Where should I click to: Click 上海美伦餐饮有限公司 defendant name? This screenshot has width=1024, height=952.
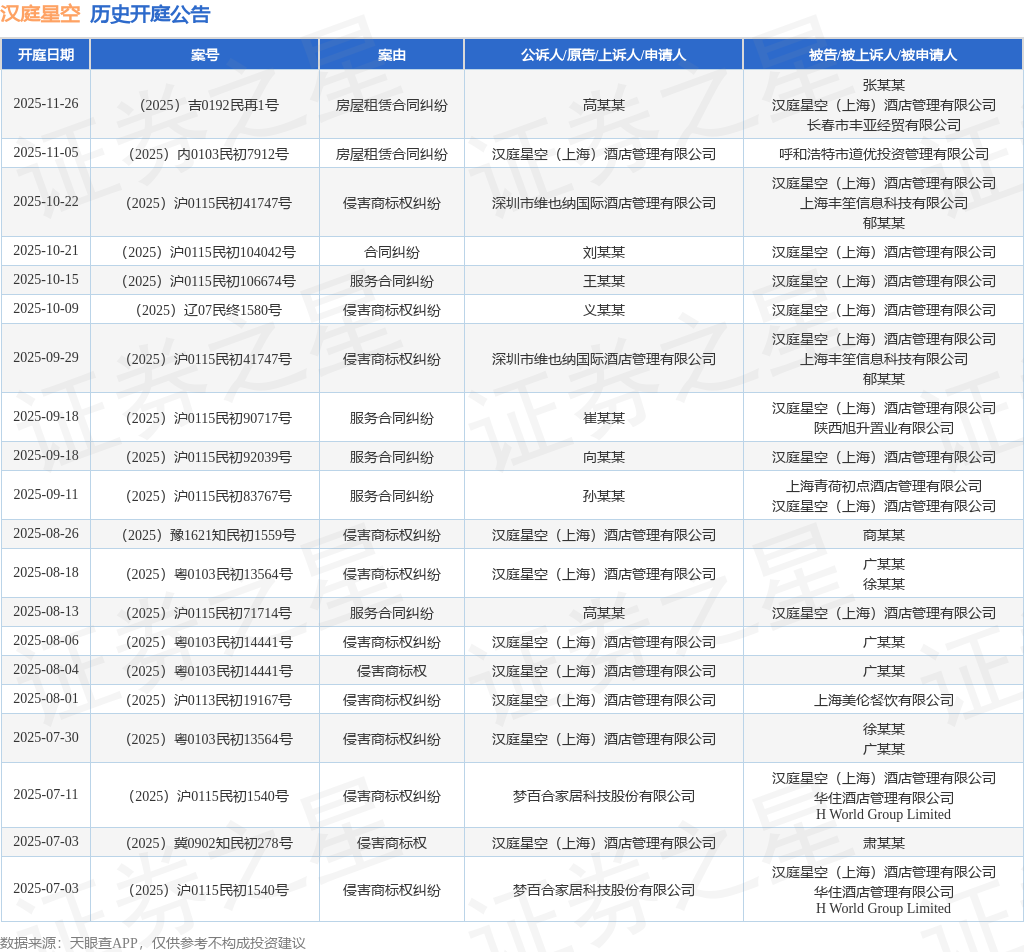(x=883, y=700)
